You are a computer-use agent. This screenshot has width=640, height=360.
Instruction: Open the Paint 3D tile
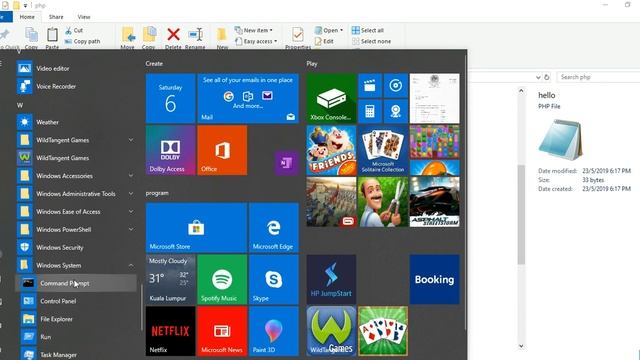click(x=273, y=331)
